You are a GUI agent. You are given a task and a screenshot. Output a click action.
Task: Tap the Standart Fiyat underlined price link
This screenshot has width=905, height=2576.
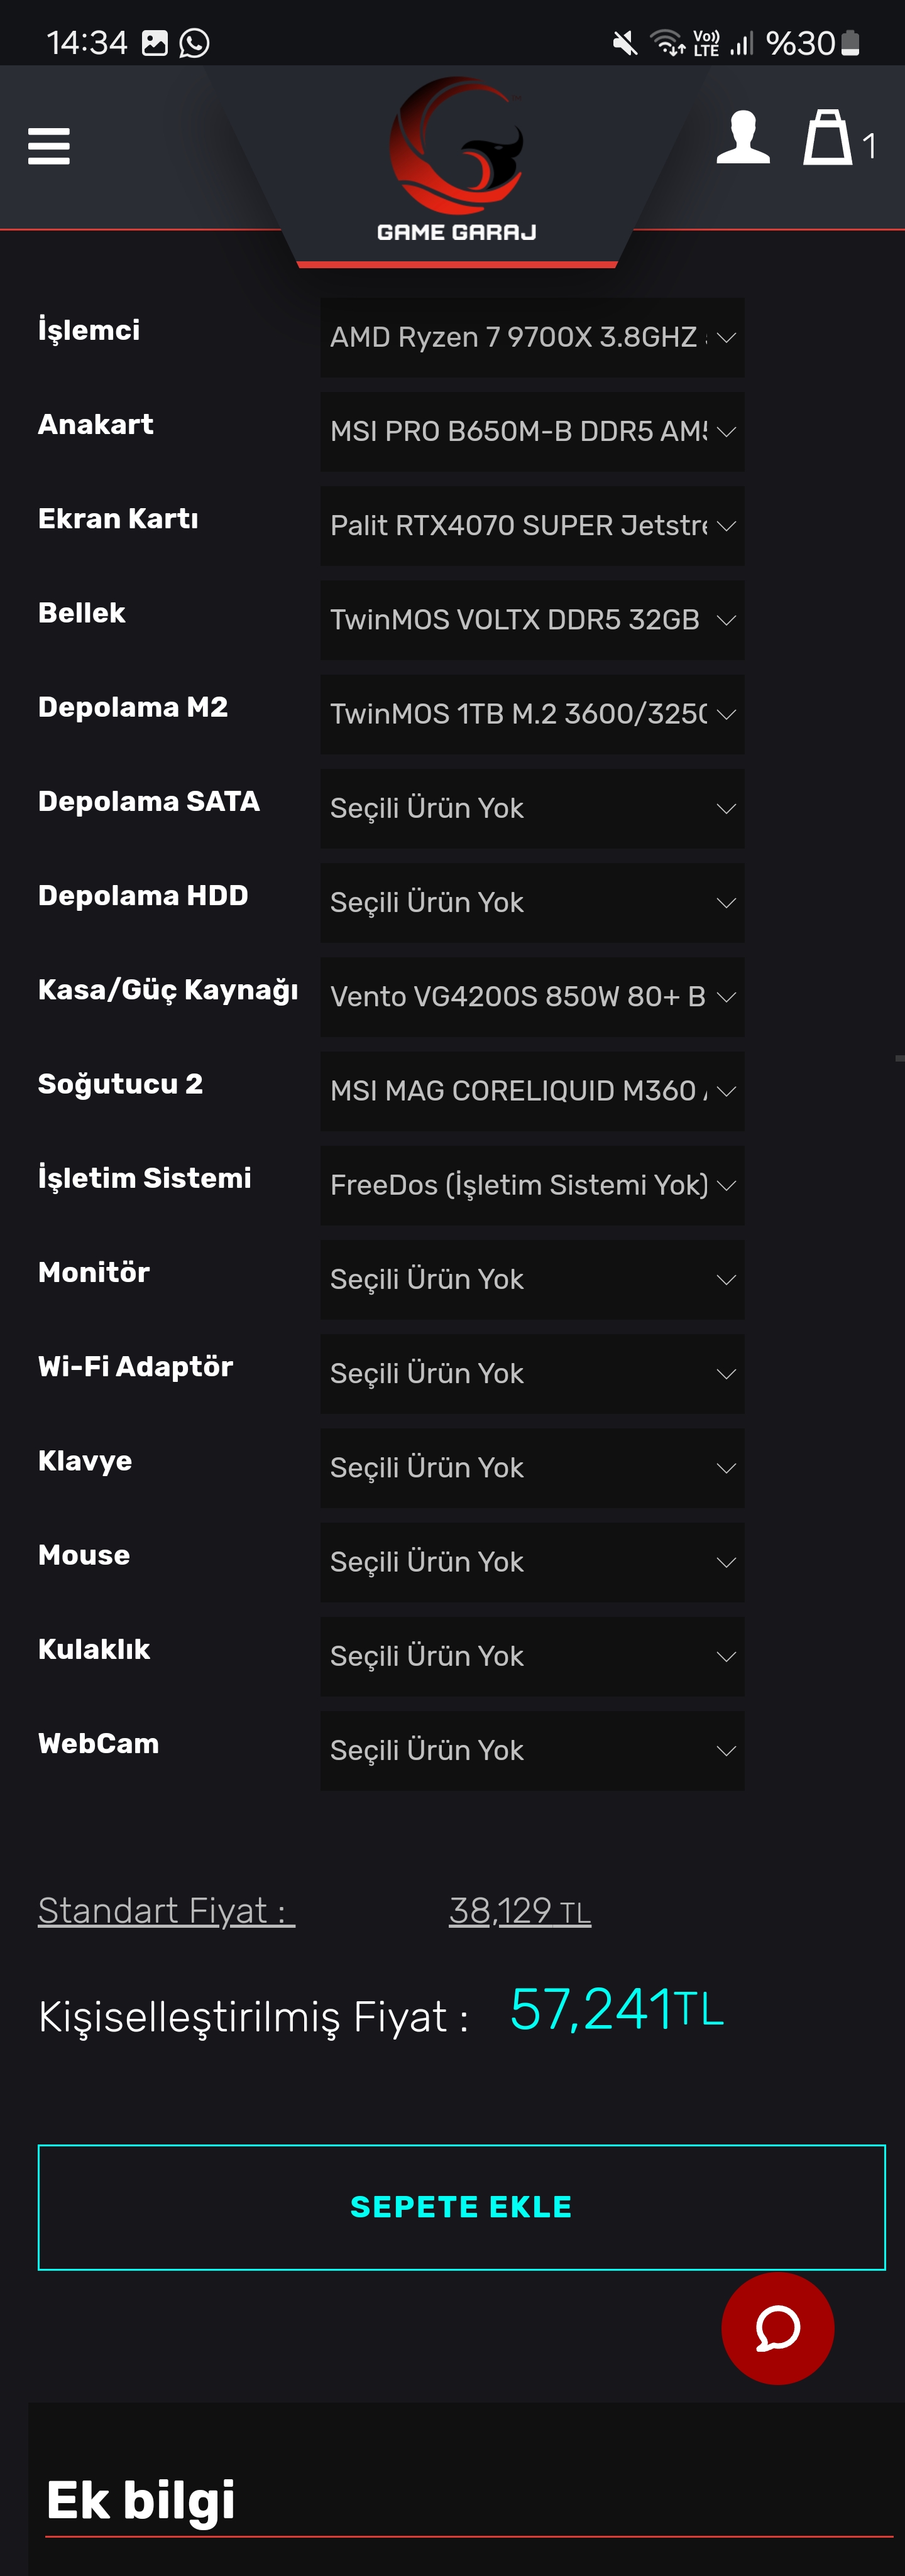(519, 1911)
